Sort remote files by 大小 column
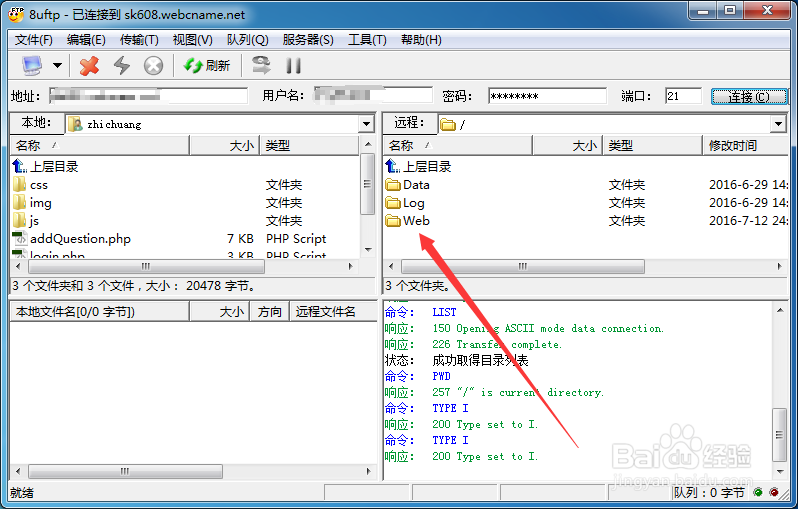 pos(567,146)
